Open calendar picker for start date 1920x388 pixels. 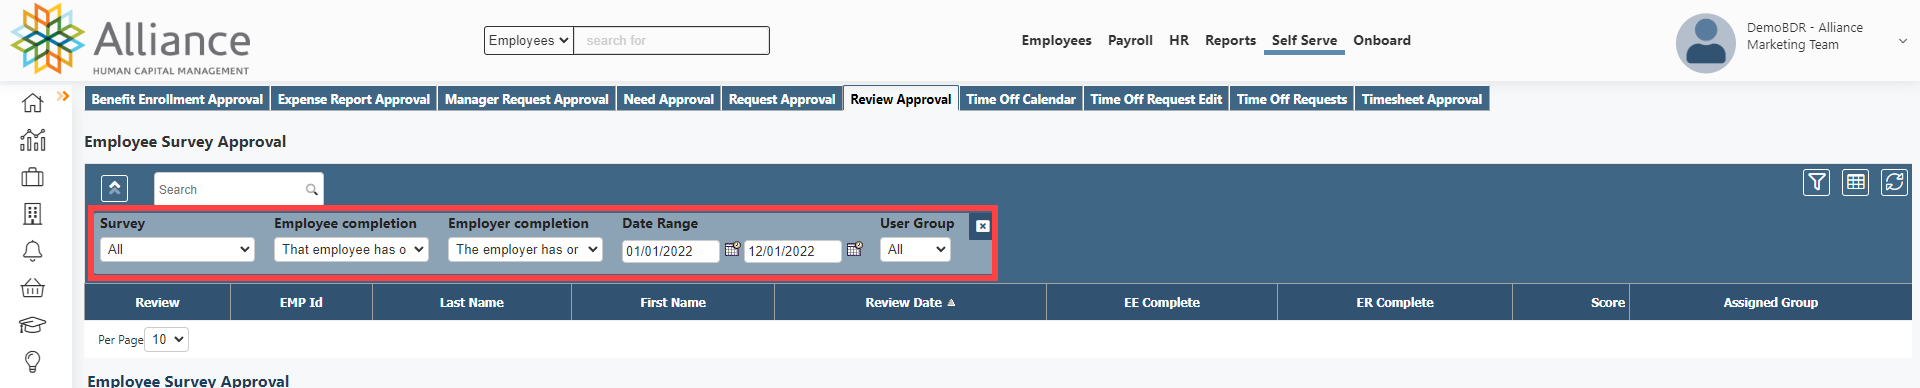point(732,249)
